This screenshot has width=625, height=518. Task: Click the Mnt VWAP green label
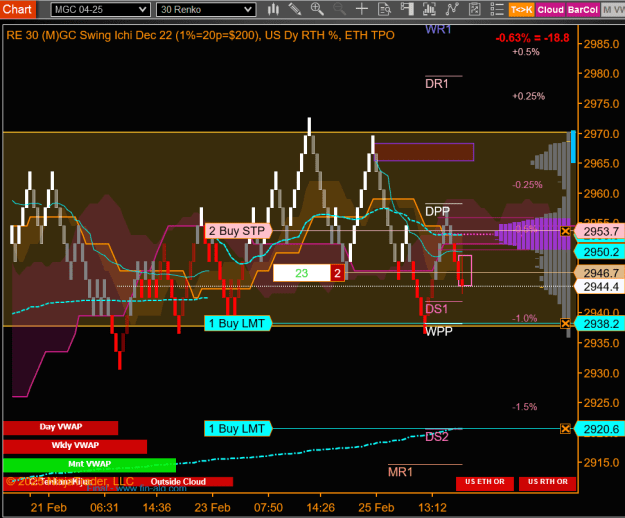point(89,465)
